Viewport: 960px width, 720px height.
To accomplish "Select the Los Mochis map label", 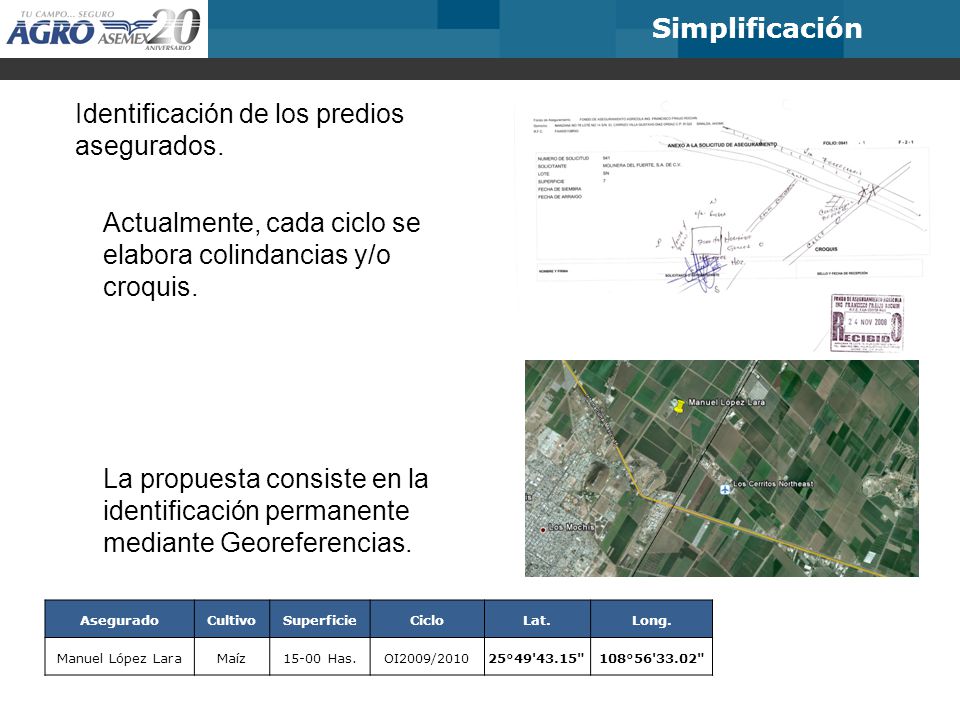I will click(571, 527).
